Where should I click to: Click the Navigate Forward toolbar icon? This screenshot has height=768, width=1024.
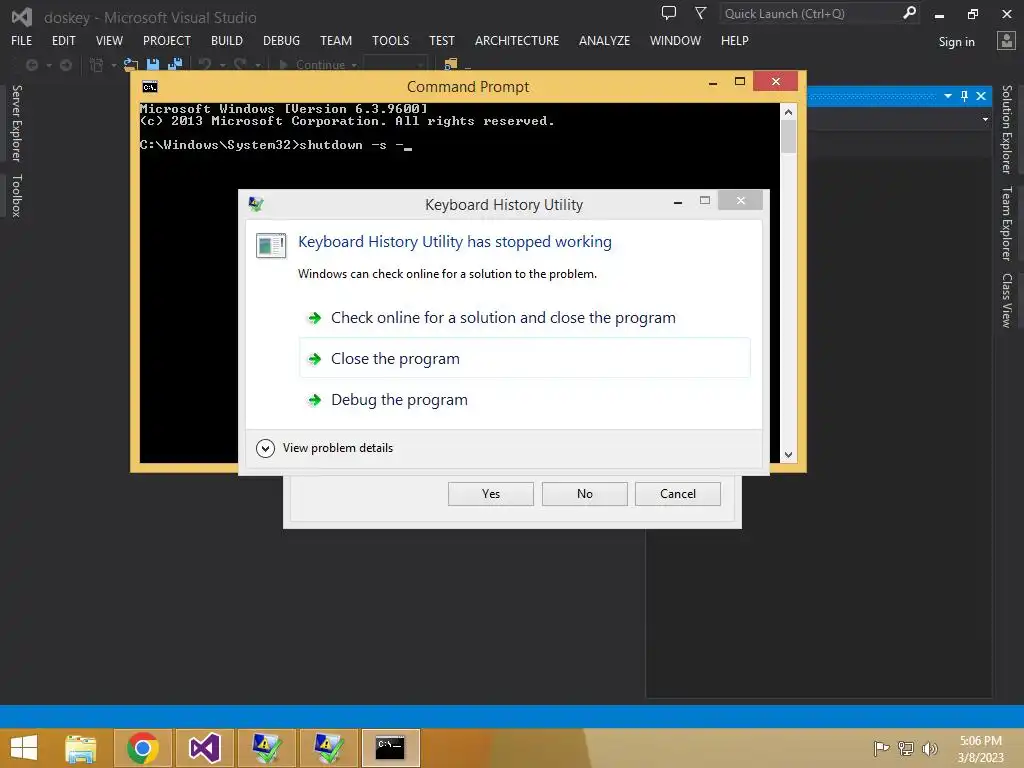66,65
